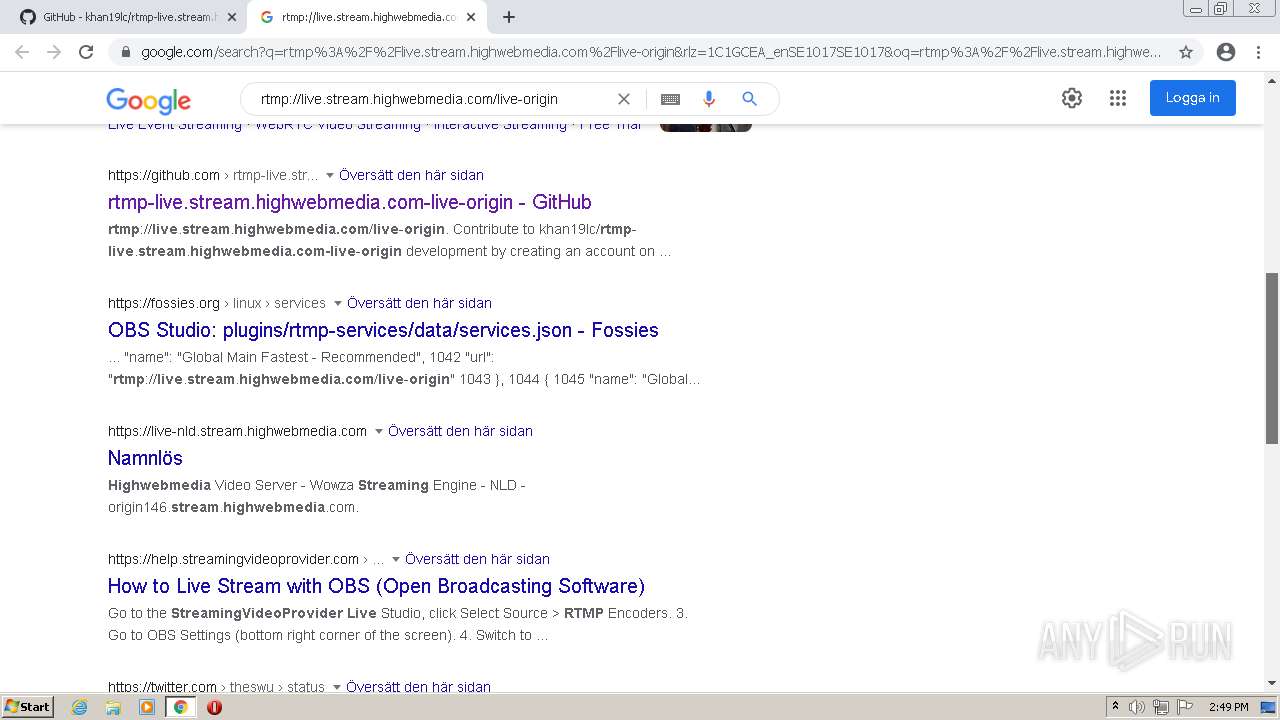The image size is (1280, 720).
Task: Open the red security app in taskbar
Action: click(x=214, y=707)
